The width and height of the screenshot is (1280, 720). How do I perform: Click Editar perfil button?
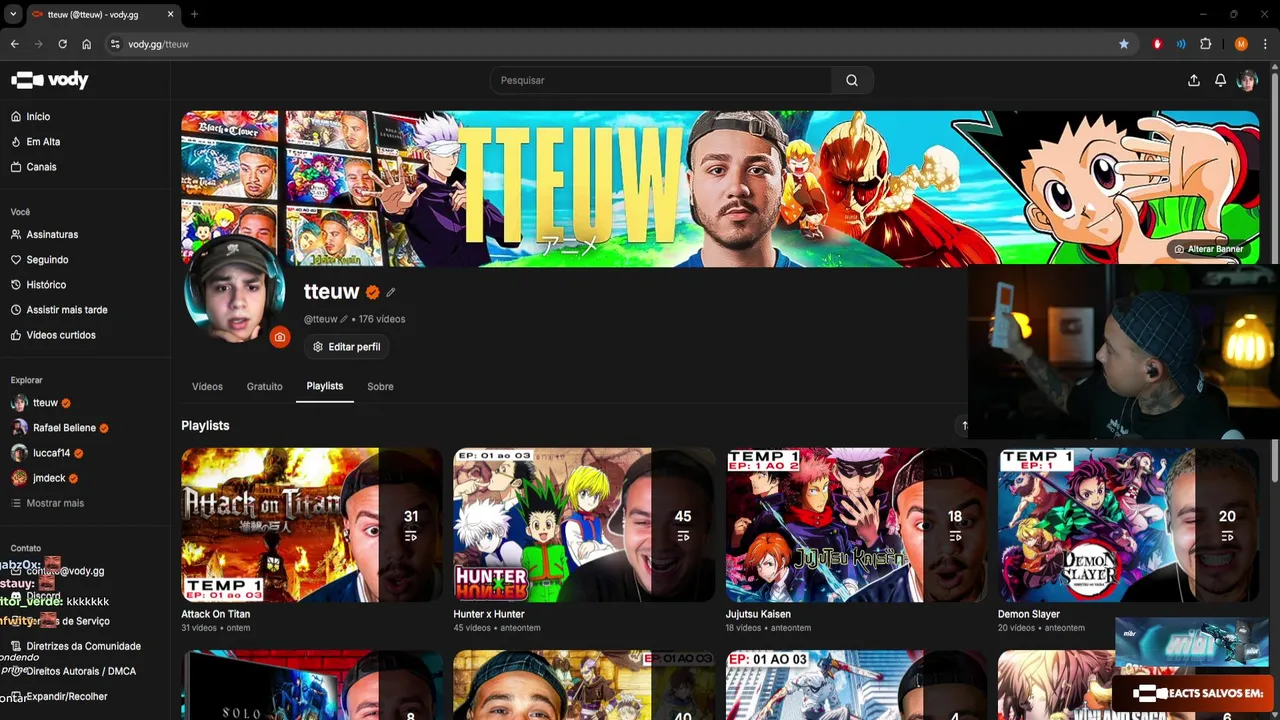(x=347, y=347)
